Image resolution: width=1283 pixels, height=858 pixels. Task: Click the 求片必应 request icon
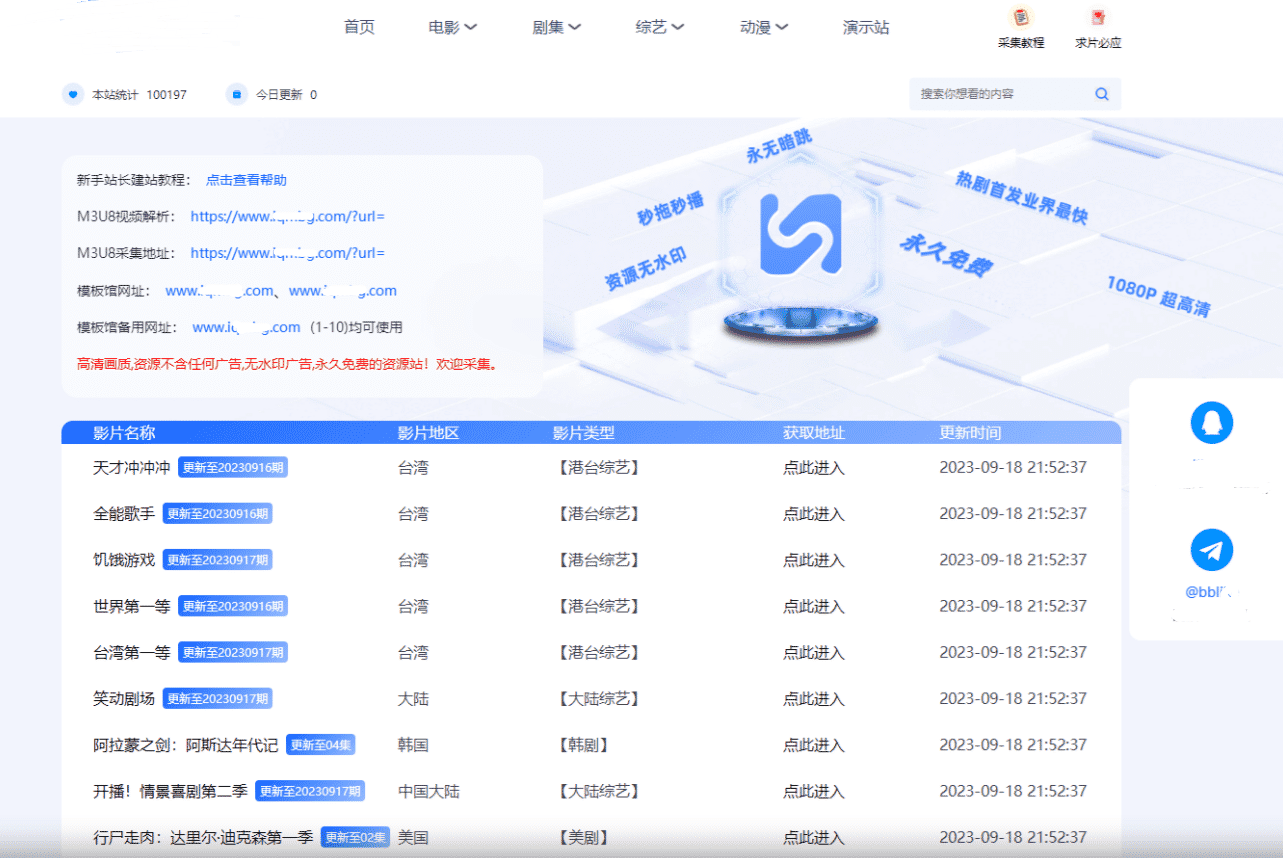tap(1098, 18)
